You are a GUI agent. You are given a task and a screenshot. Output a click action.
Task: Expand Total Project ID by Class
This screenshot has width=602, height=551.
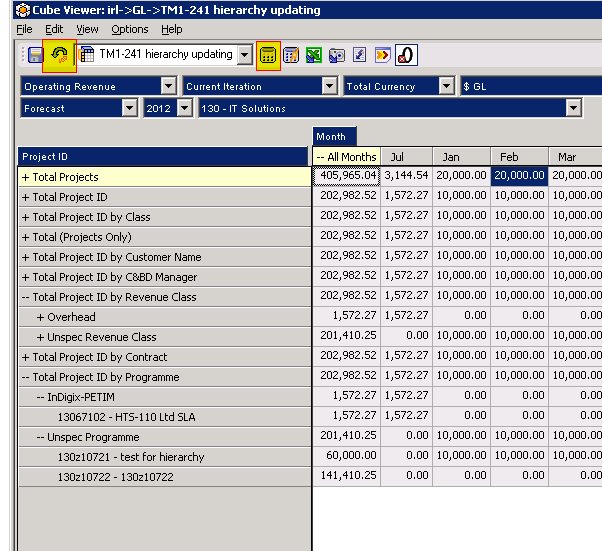pyautogui.click(x=25, y=217)
